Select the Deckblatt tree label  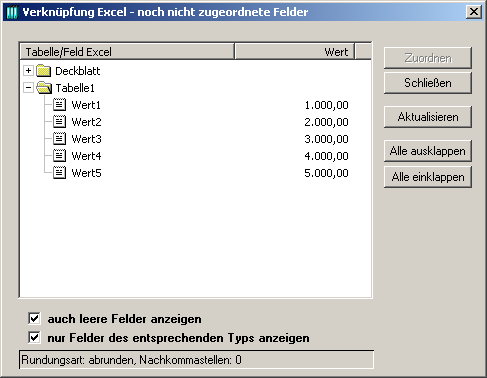[78, 71]
